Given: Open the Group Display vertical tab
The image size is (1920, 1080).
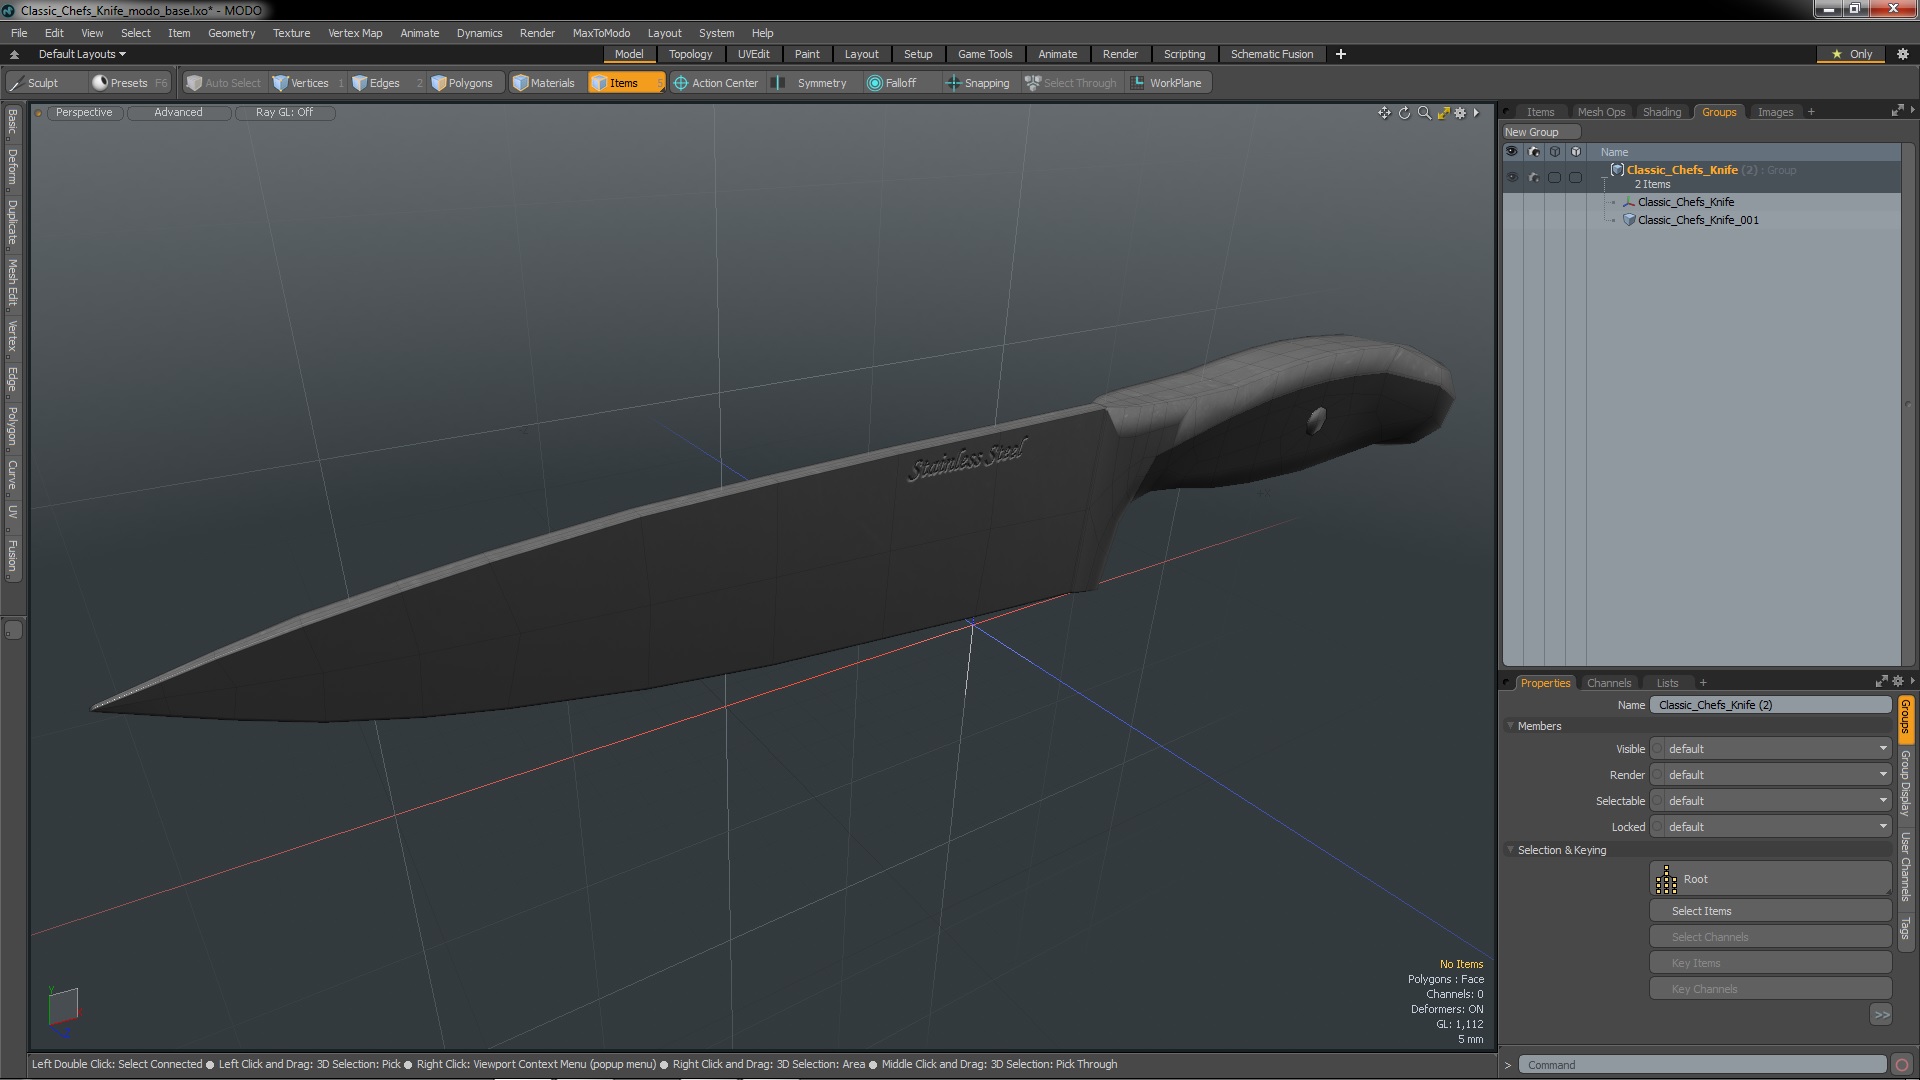Looking at the screenshot, I should coord(1906,783).
